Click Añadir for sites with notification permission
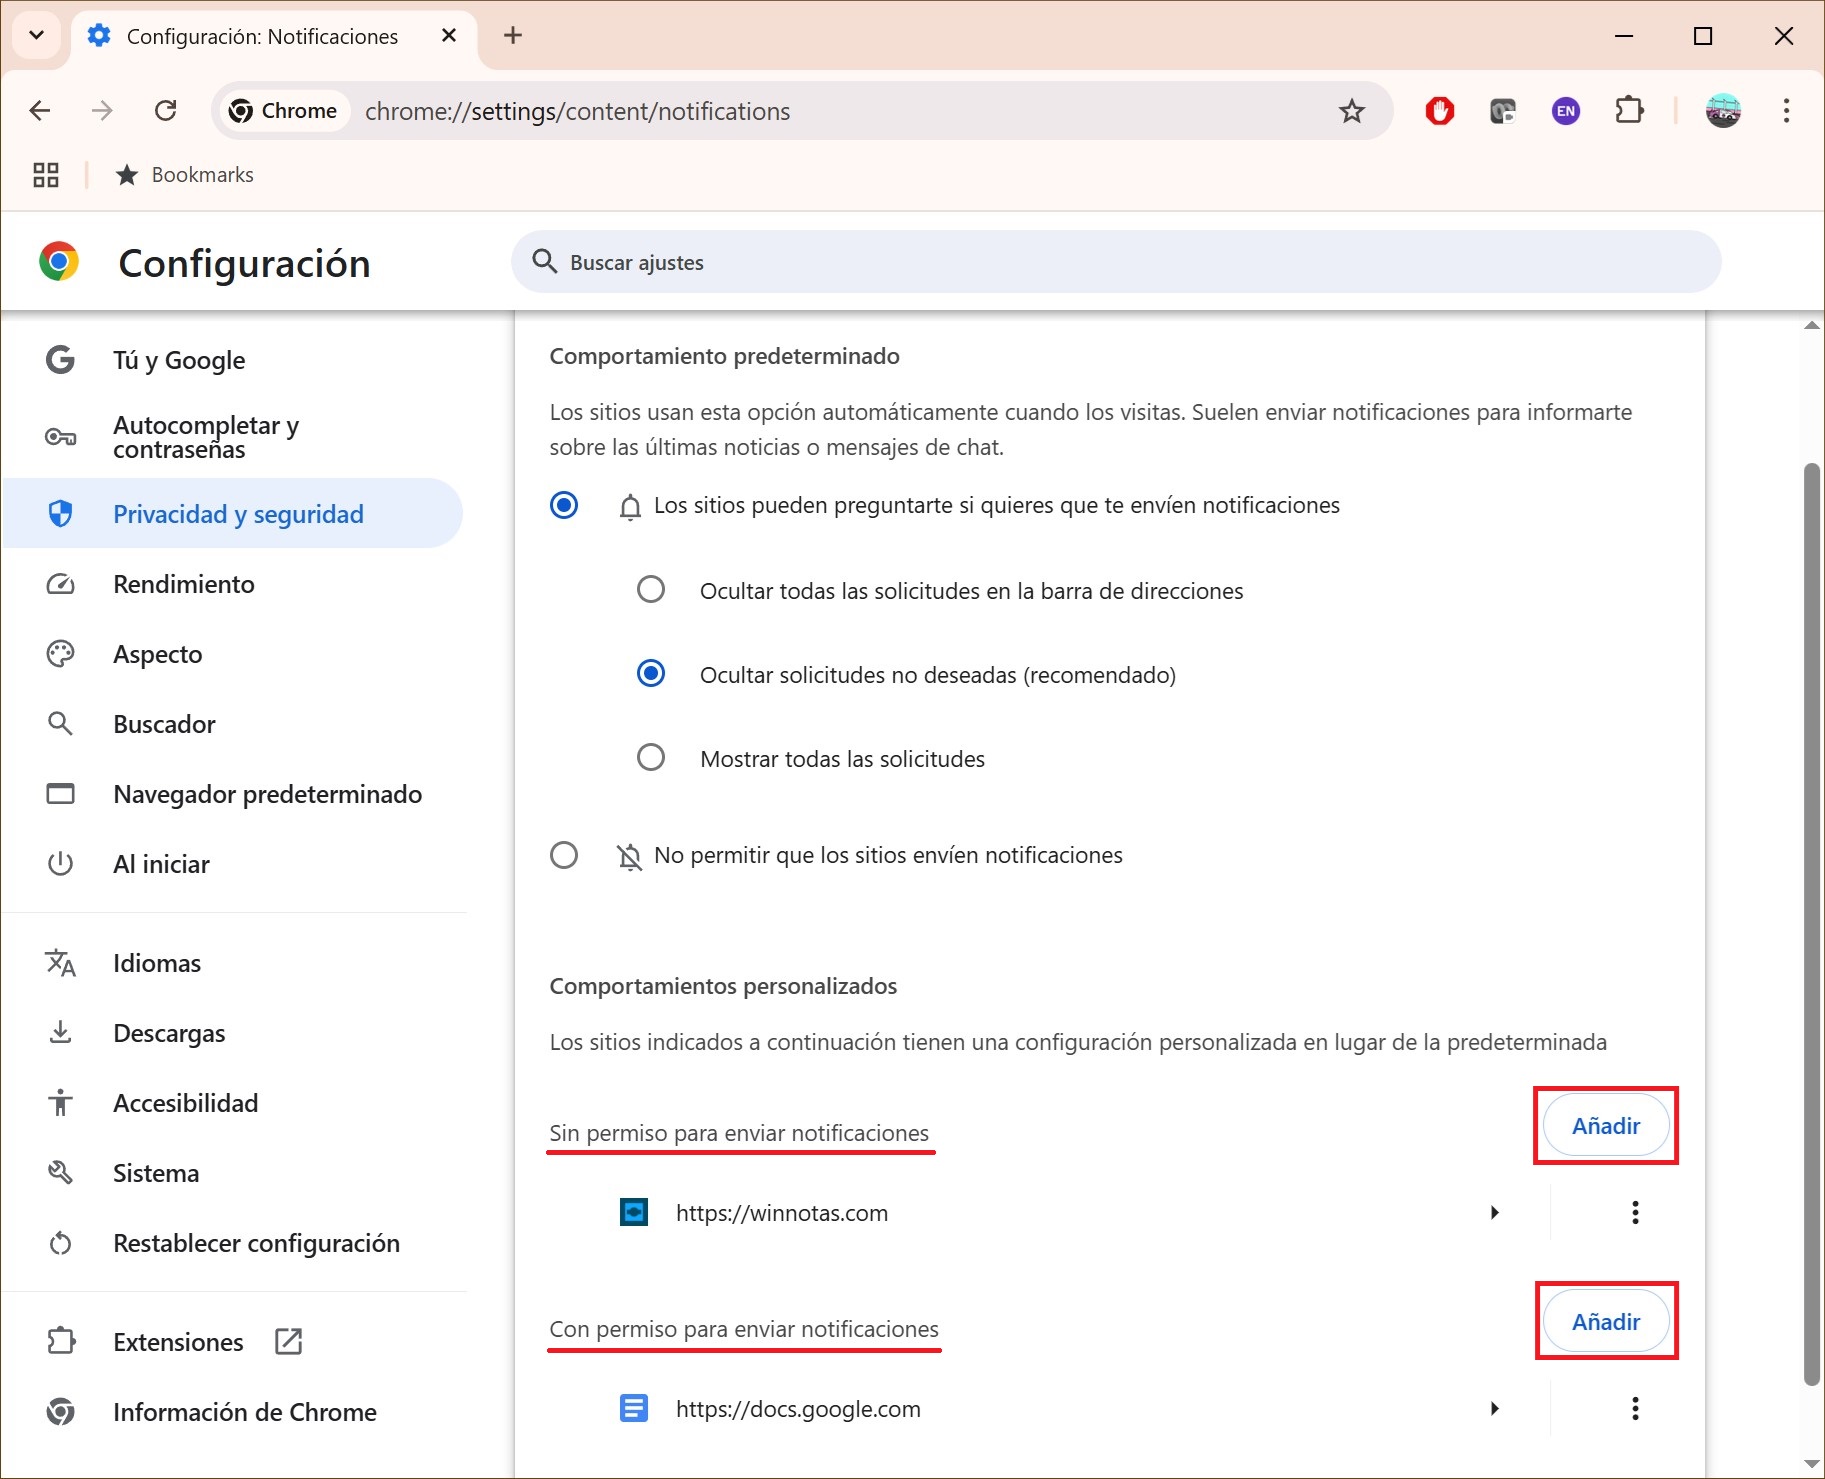Image resolution: width=1825 pixels, height=1479 pixels. pyautogui.click(x=1605, y=1322)
